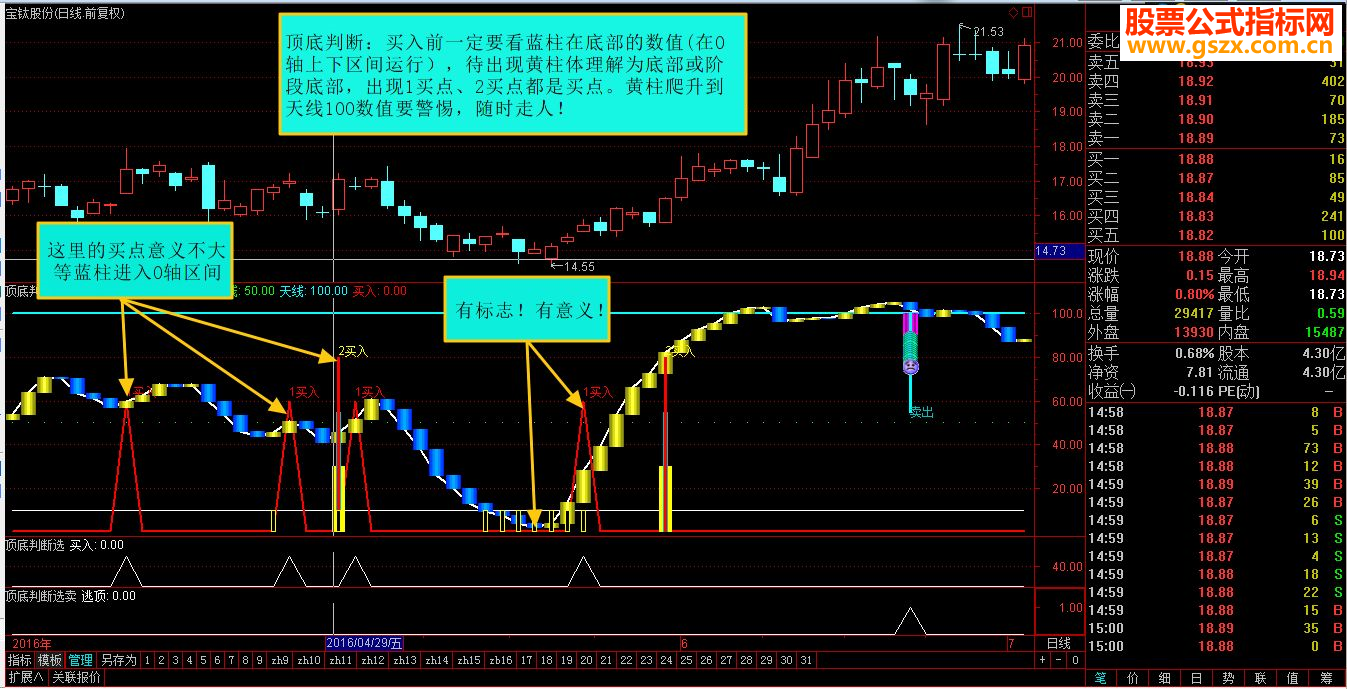This screenshot has height=689, width=1347.
Task: Select template slot 9
Action: tap(261, 660)
